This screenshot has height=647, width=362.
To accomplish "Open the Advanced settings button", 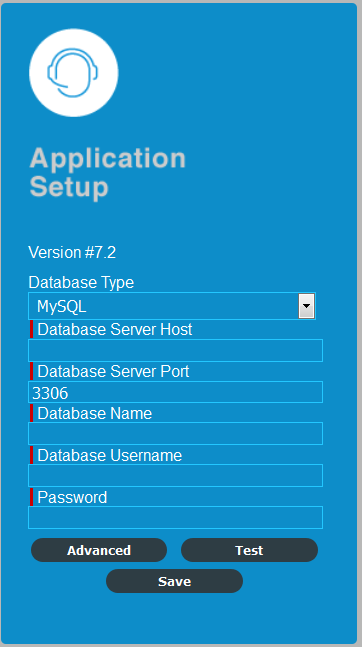I will 99,550.
